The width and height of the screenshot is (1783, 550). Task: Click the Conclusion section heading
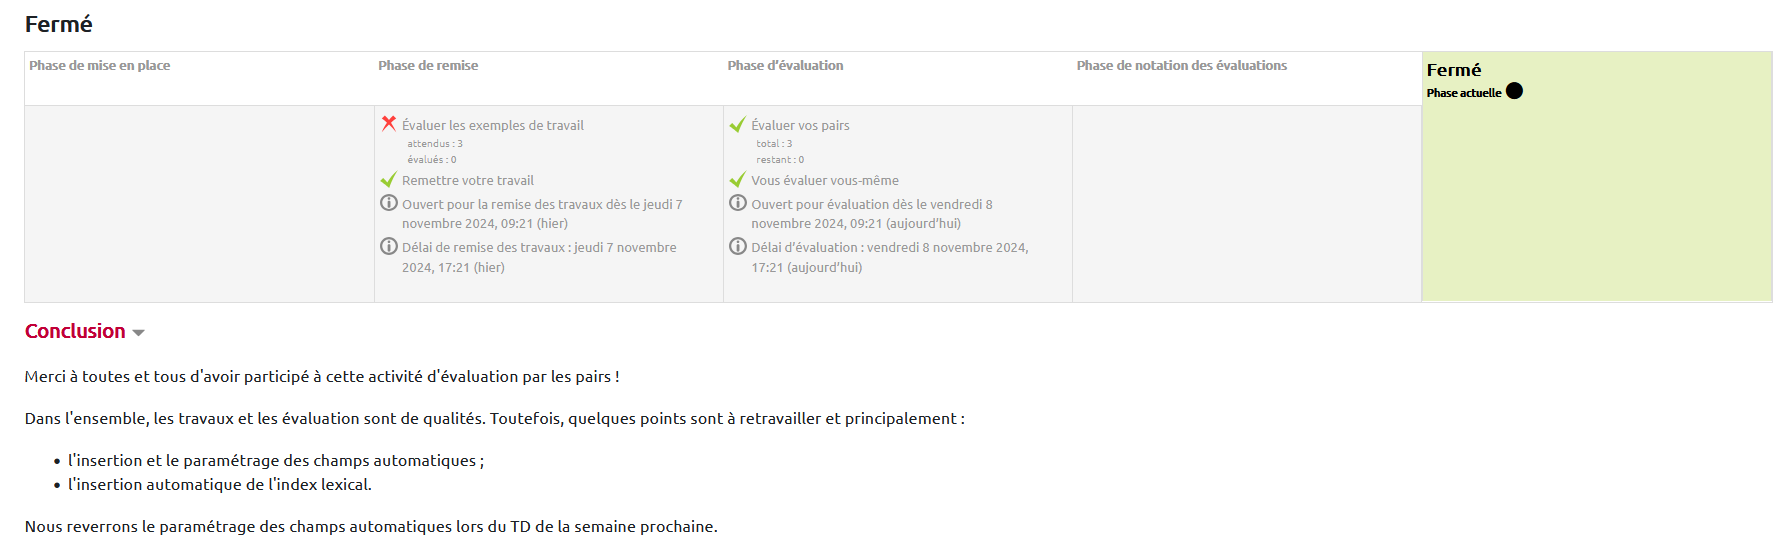point(75,331)
